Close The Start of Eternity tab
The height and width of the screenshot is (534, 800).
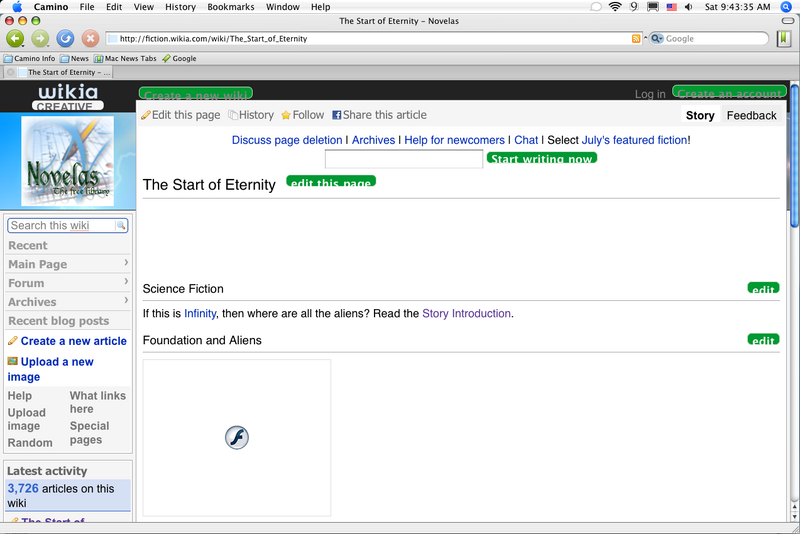10,72
